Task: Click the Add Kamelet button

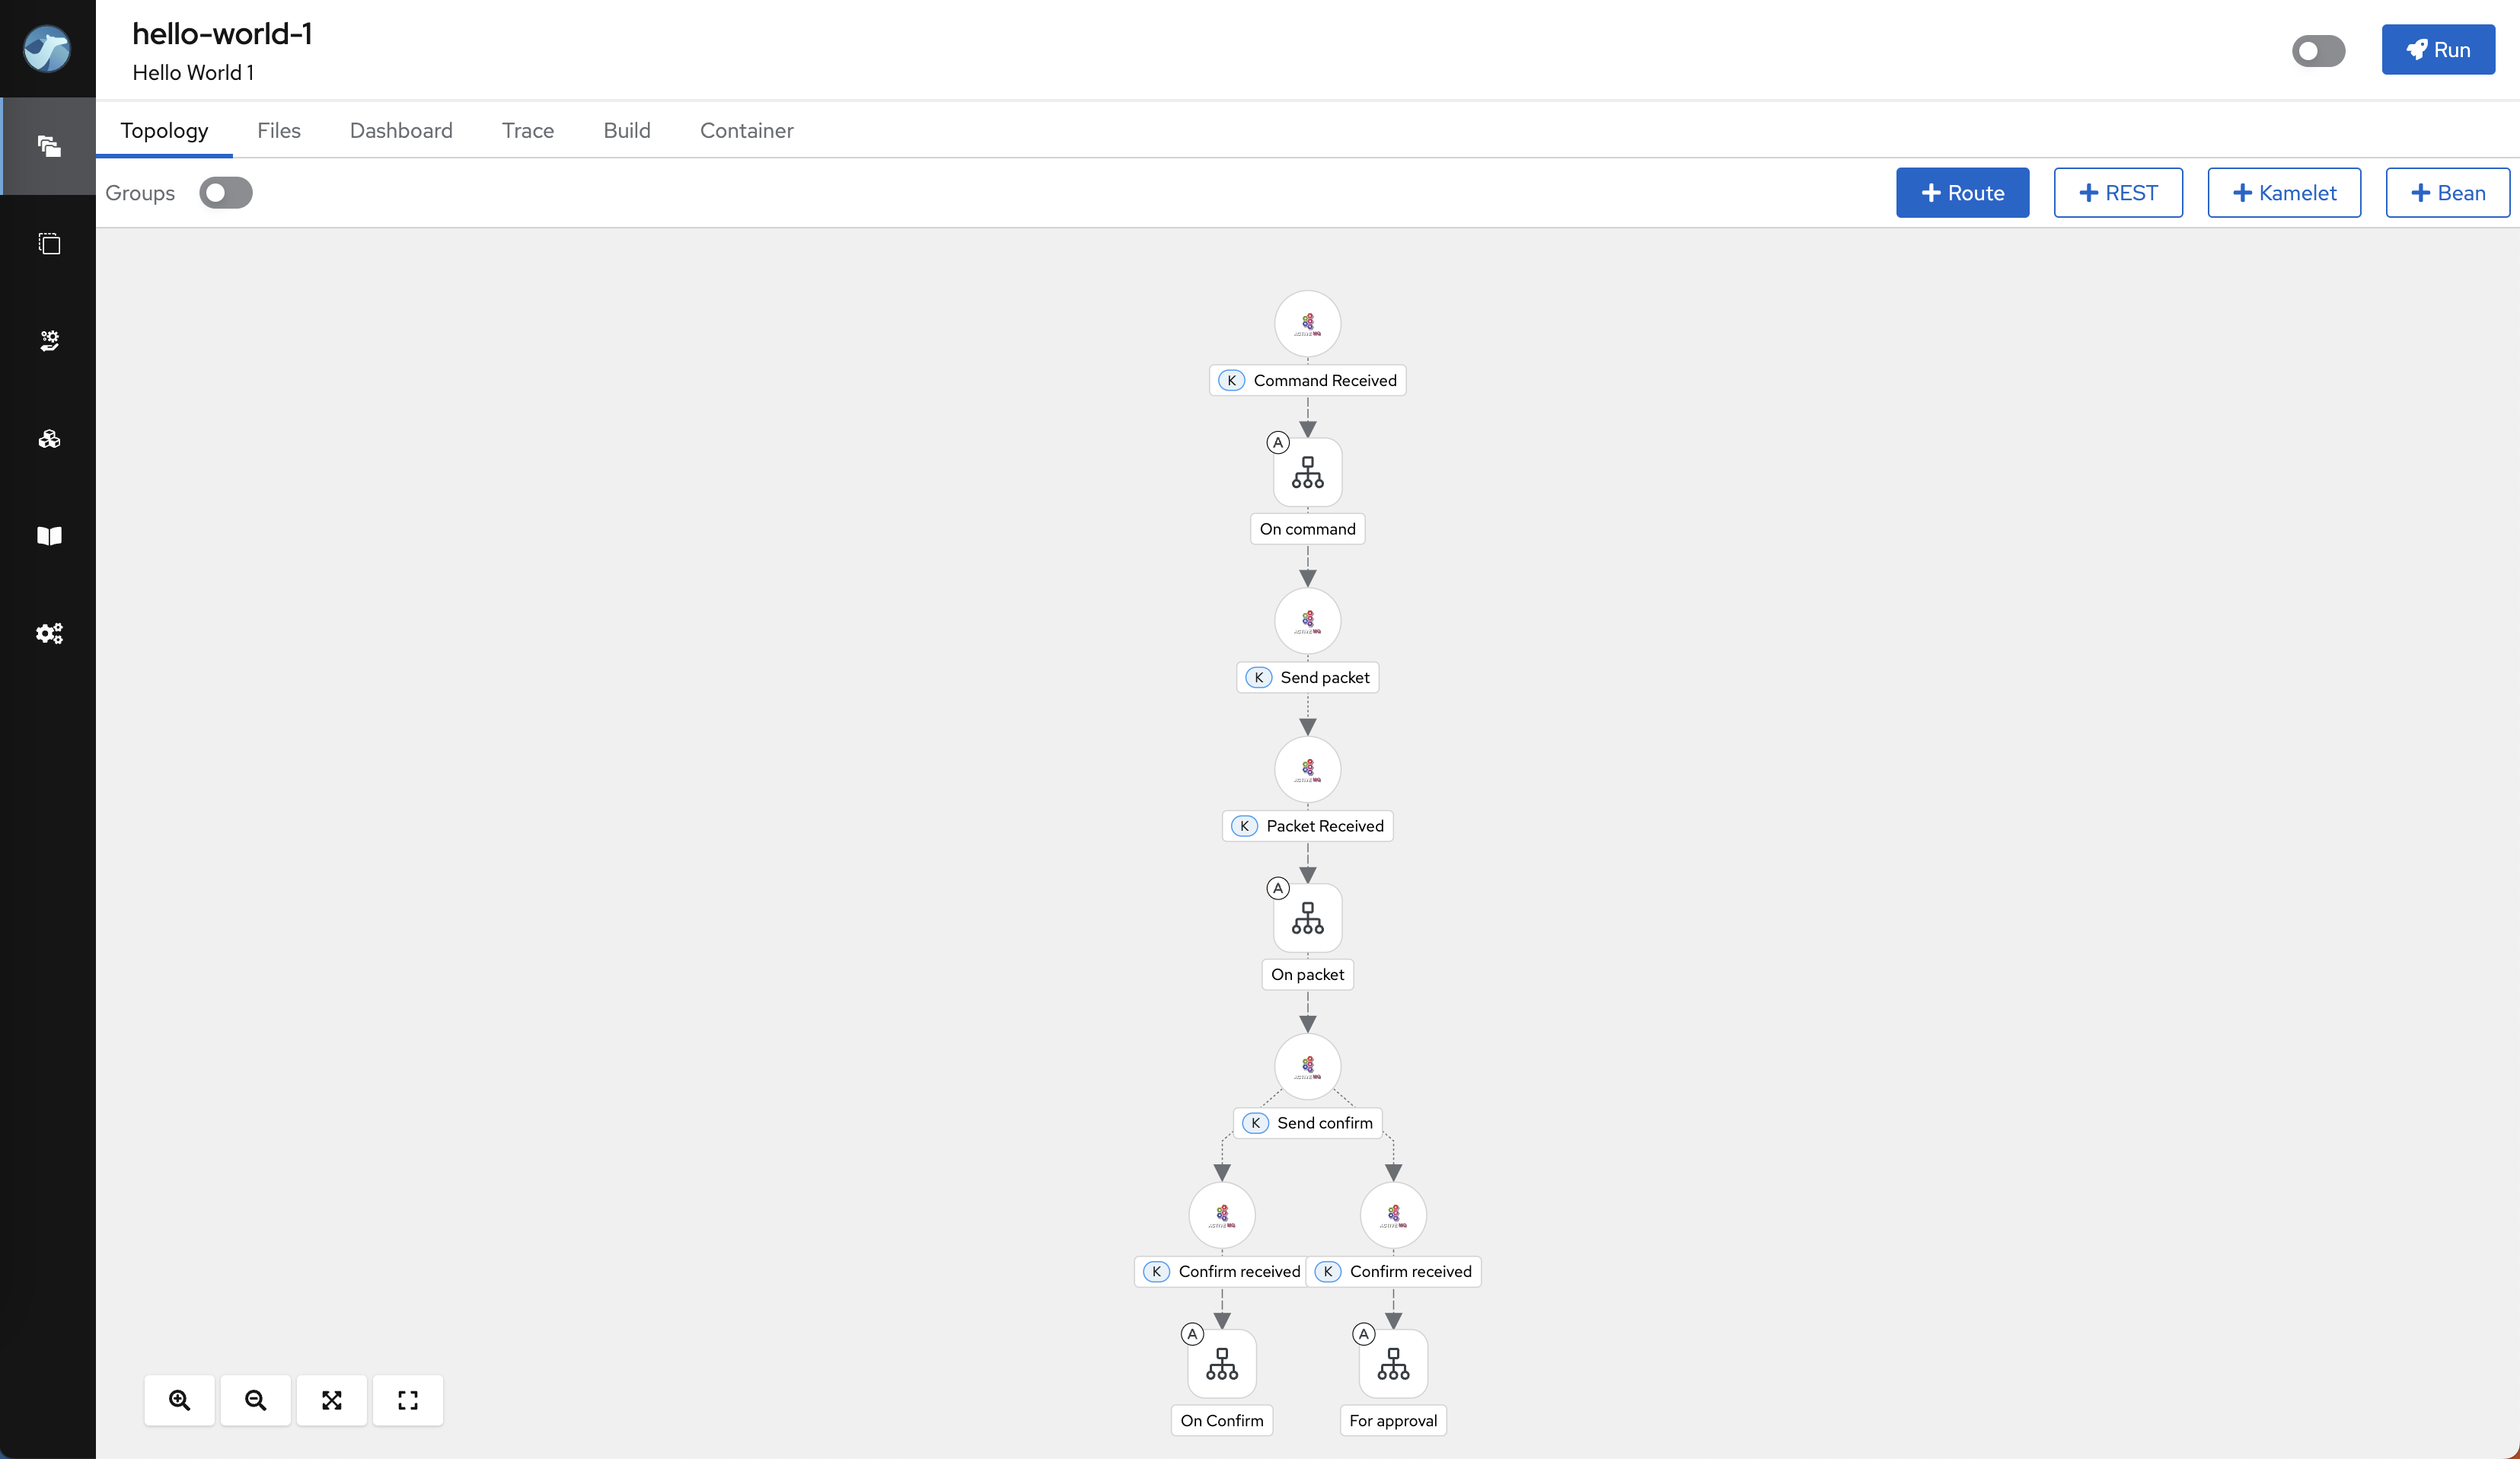Action: coord(2282,193)
